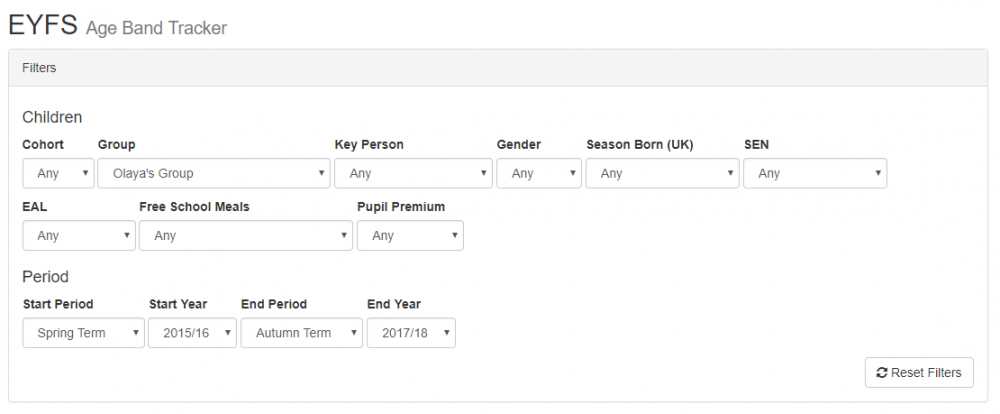Click the Reset Filters button
Viewport: 1000px width, 414px height.
point(918,372)
